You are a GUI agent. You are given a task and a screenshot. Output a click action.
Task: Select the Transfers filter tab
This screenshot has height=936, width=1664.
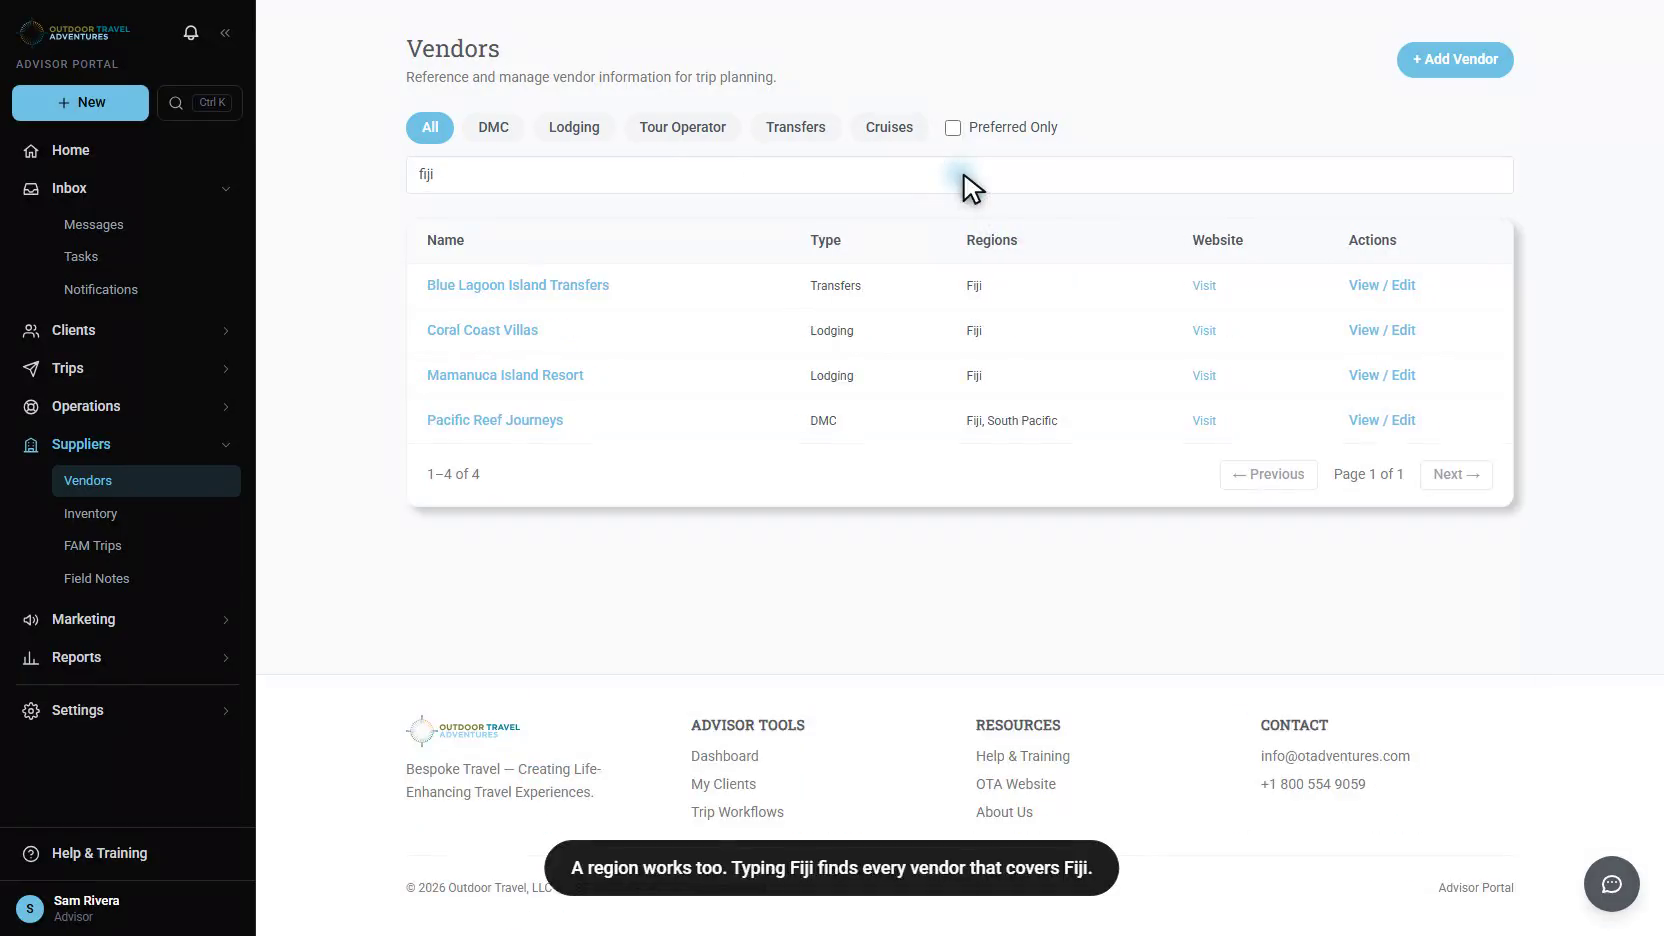(x=796, y=128)
